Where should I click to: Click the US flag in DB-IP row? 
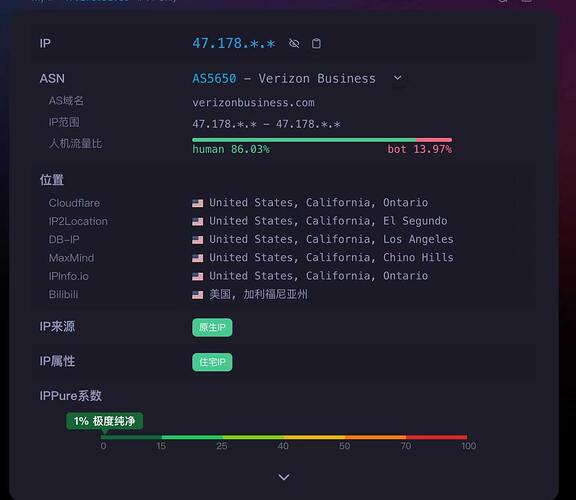click(198, 240)
